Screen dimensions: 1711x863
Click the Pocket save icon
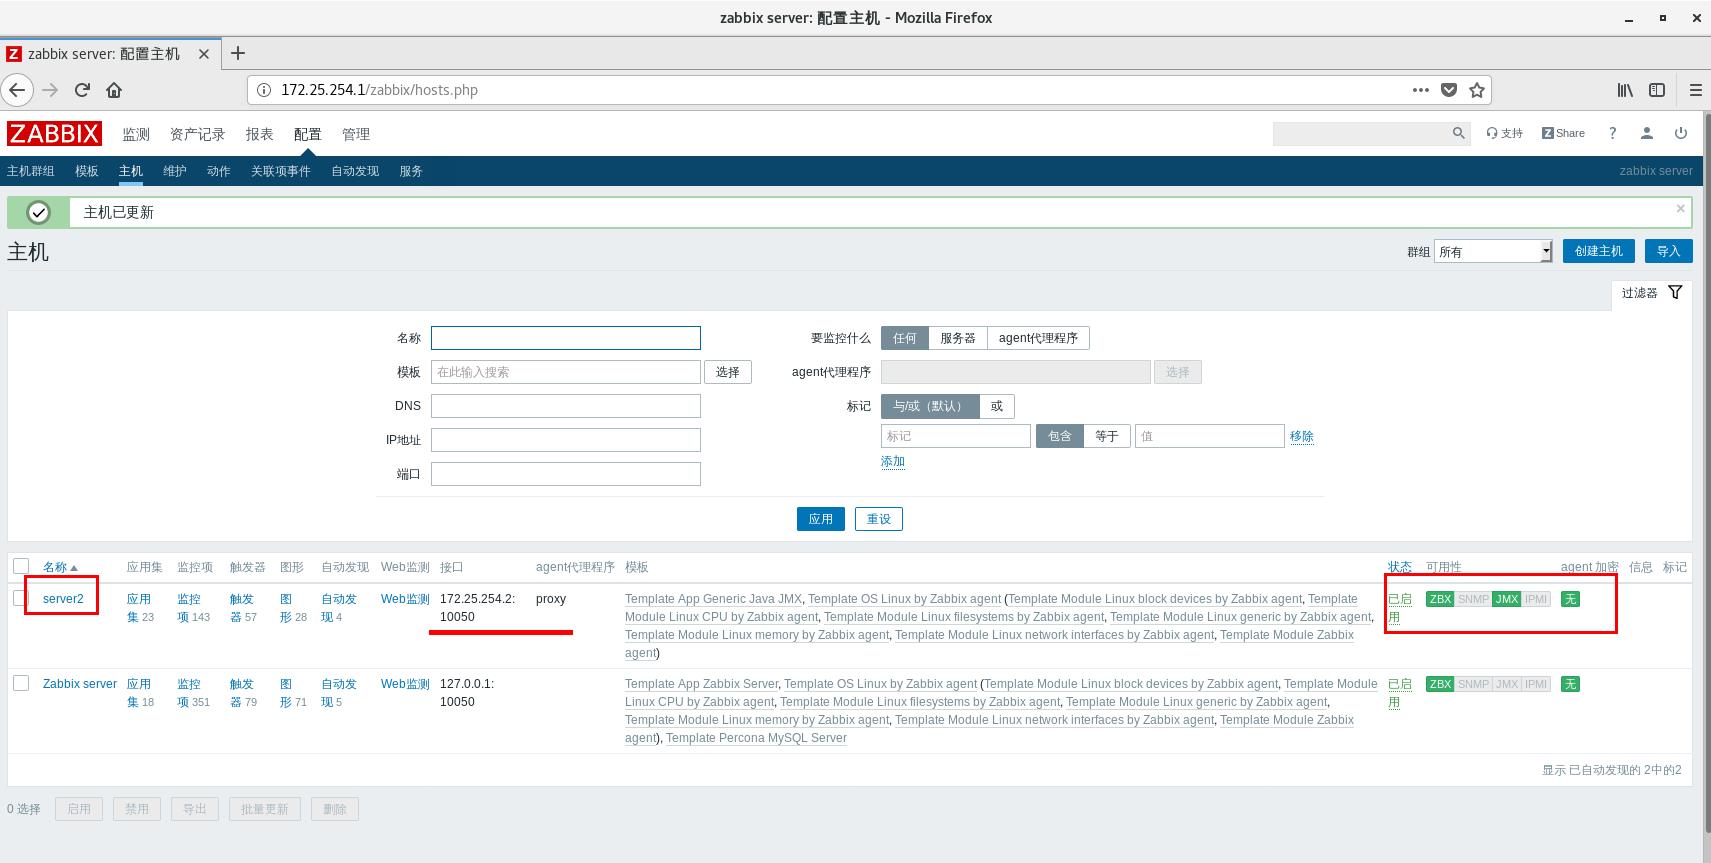pyautogui.click(x=1448, y=90)
